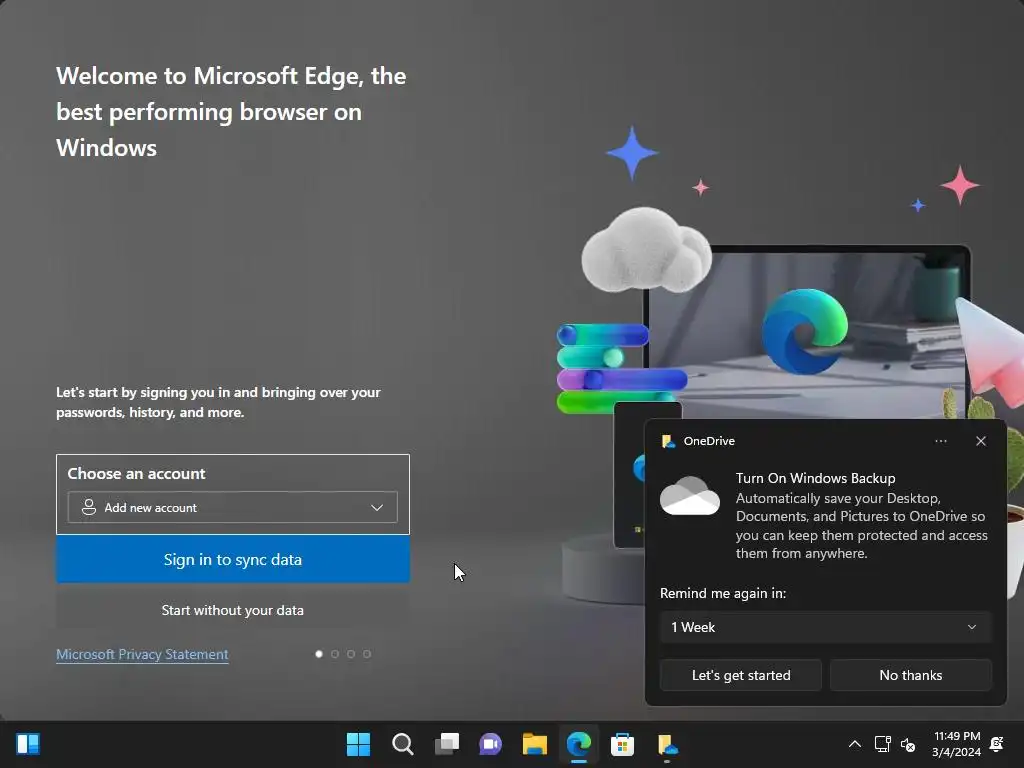The image size is (1024, 768).
Task: Open the Windows Start menu
Action: click(358, 744)
